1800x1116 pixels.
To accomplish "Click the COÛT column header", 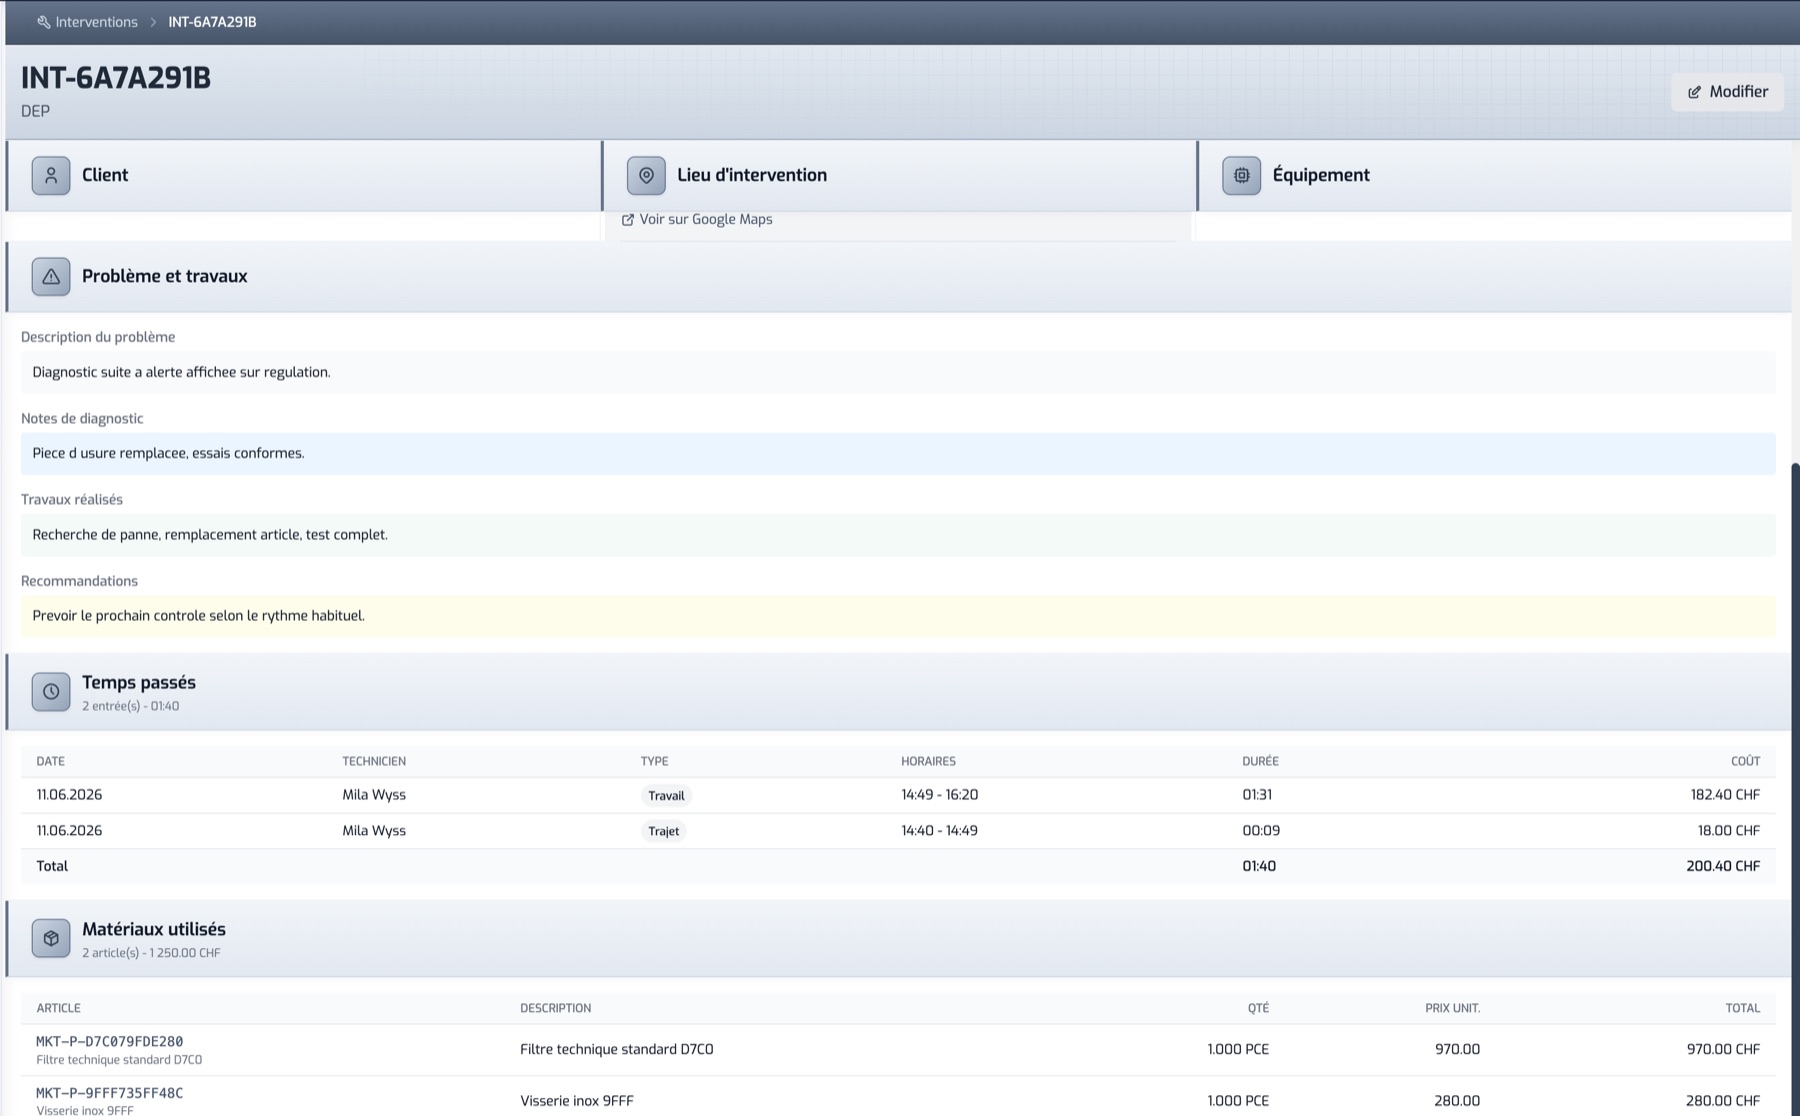I will tap(1745, 761).
